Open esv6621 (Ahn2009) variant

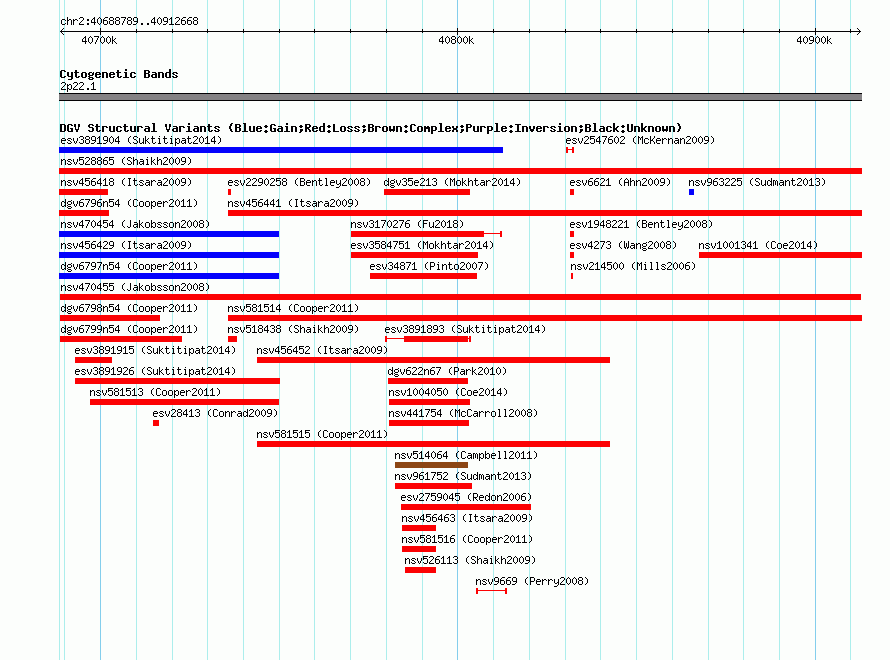620,182
